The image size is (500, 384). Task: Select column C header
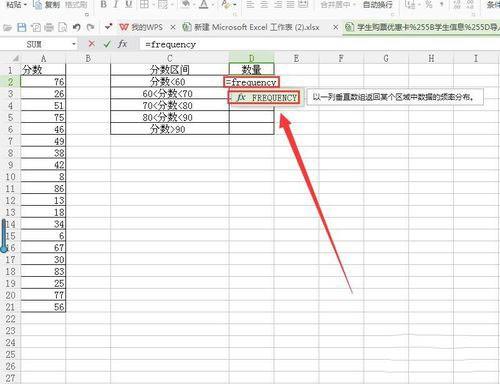click(170, 58)
